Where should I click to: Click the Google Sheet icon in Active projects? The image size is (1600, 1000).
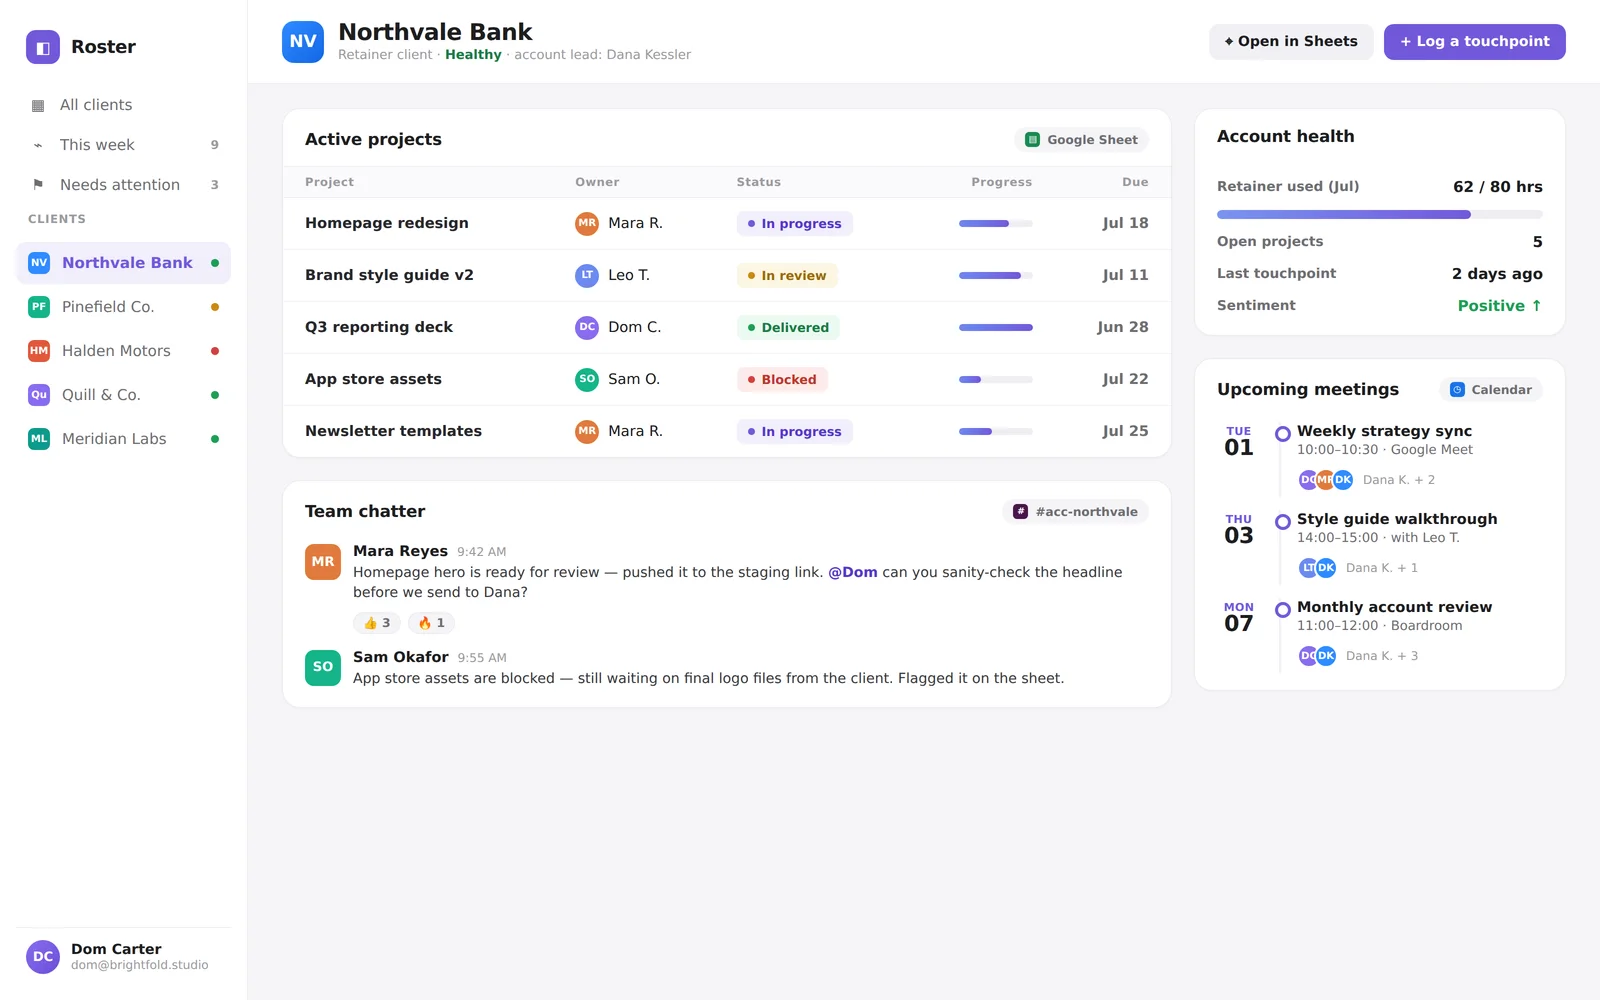1033,140
